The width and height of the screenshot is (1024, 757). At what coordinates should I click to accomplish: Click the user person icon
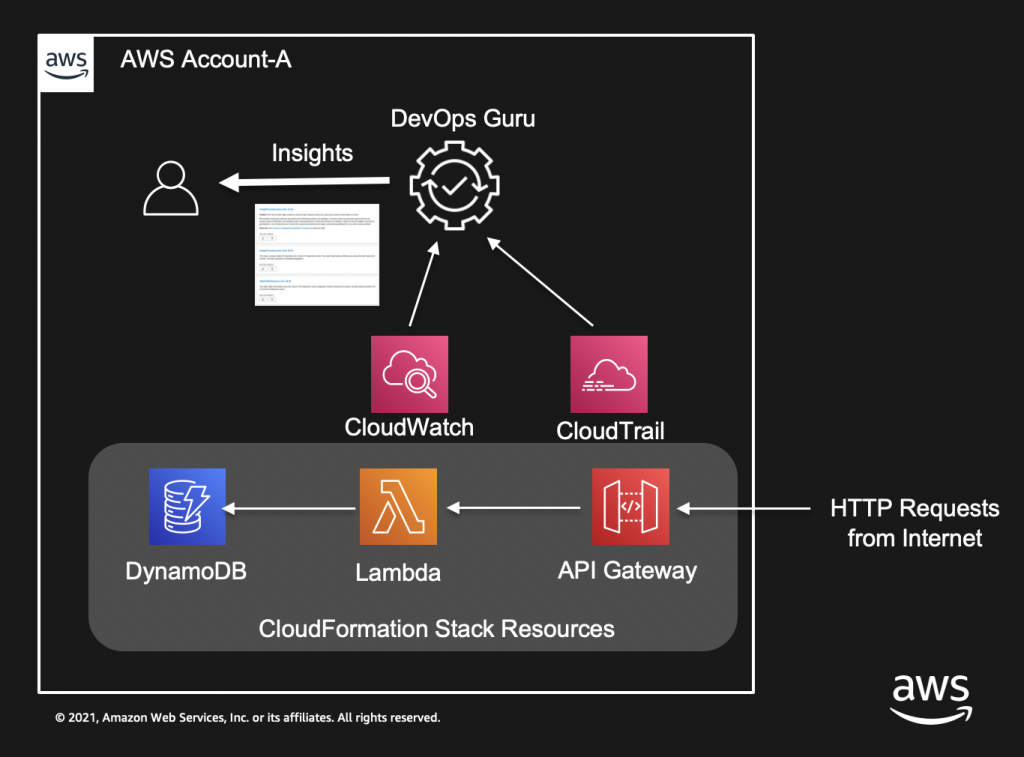[x=171, y=188]
